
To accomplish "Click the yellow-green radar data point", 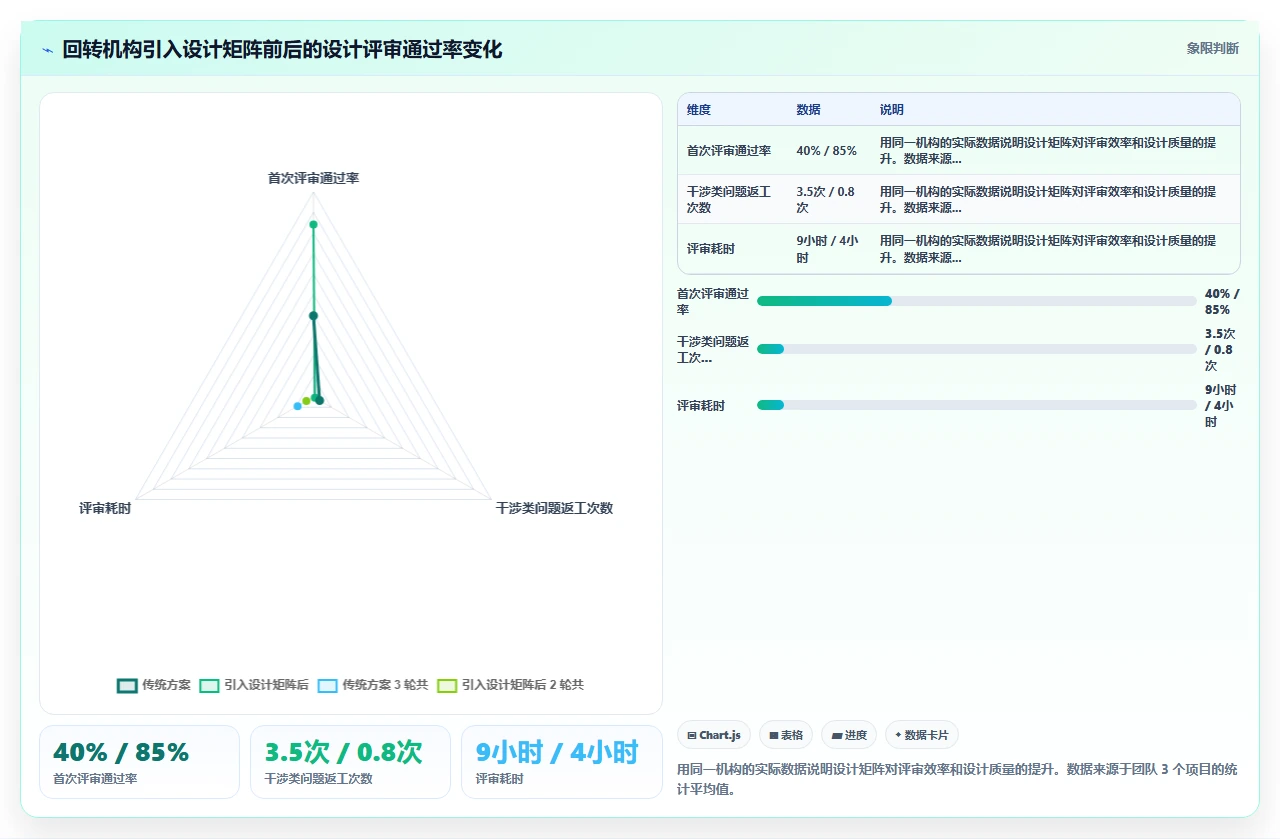I will [307, 401].
